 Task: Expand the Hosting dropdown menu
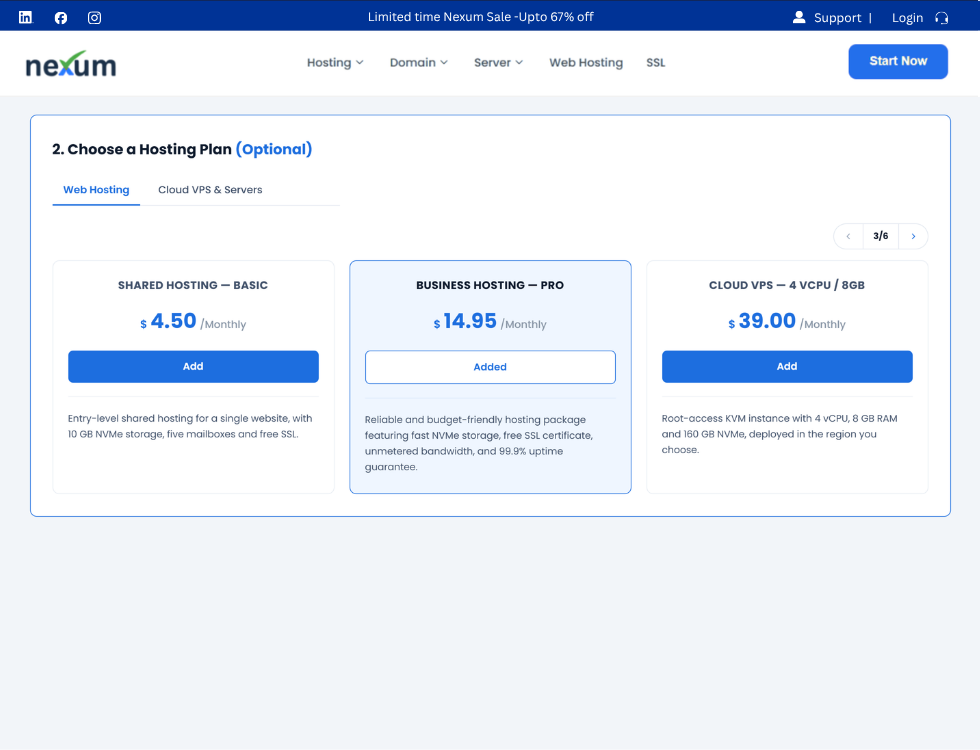(x=335, y=62)
